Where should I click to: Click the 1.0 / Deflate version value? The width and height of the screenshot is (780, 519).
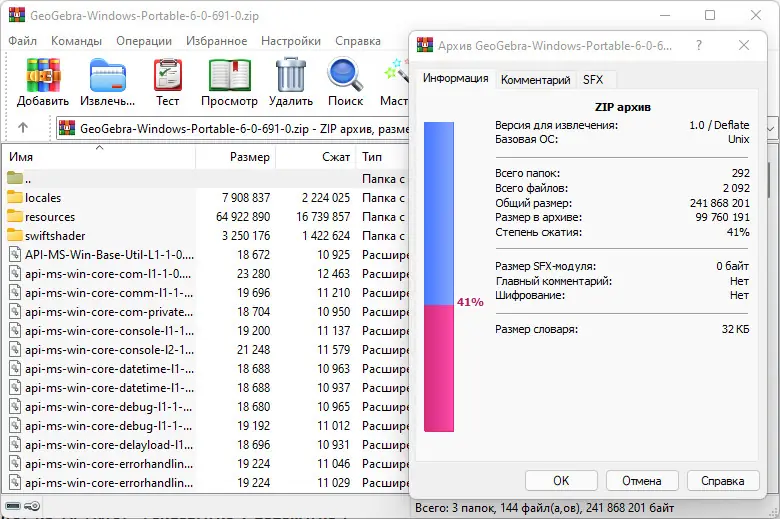point(719,125)
